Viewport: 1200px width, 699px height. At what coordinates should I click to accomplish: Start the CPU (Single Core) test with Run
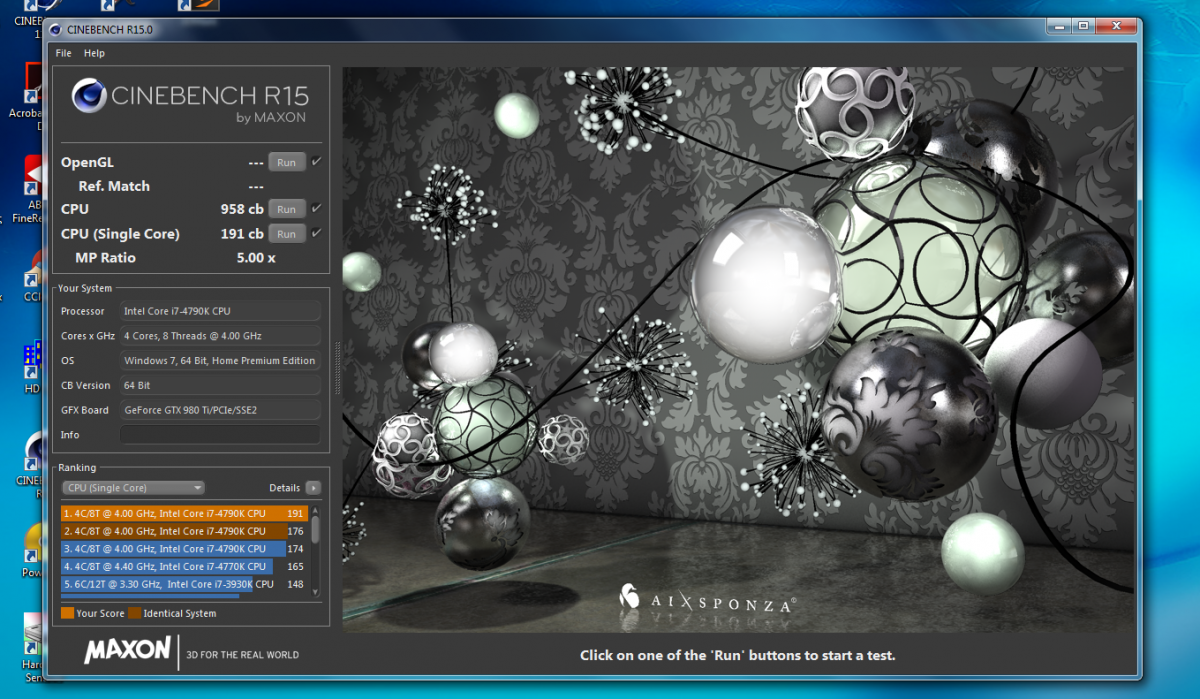pyautogui.click(x=286, y=234)
